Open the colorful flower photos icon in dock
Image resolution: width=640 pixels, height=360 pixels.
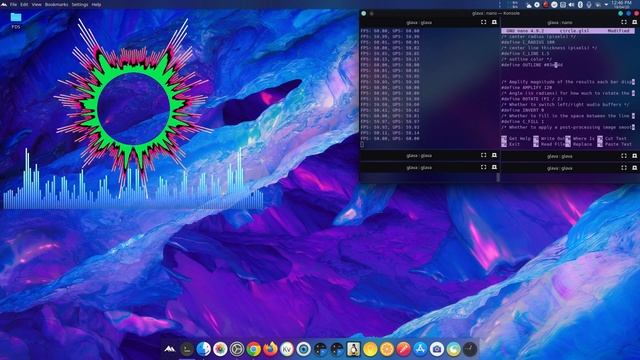(220, 349)
